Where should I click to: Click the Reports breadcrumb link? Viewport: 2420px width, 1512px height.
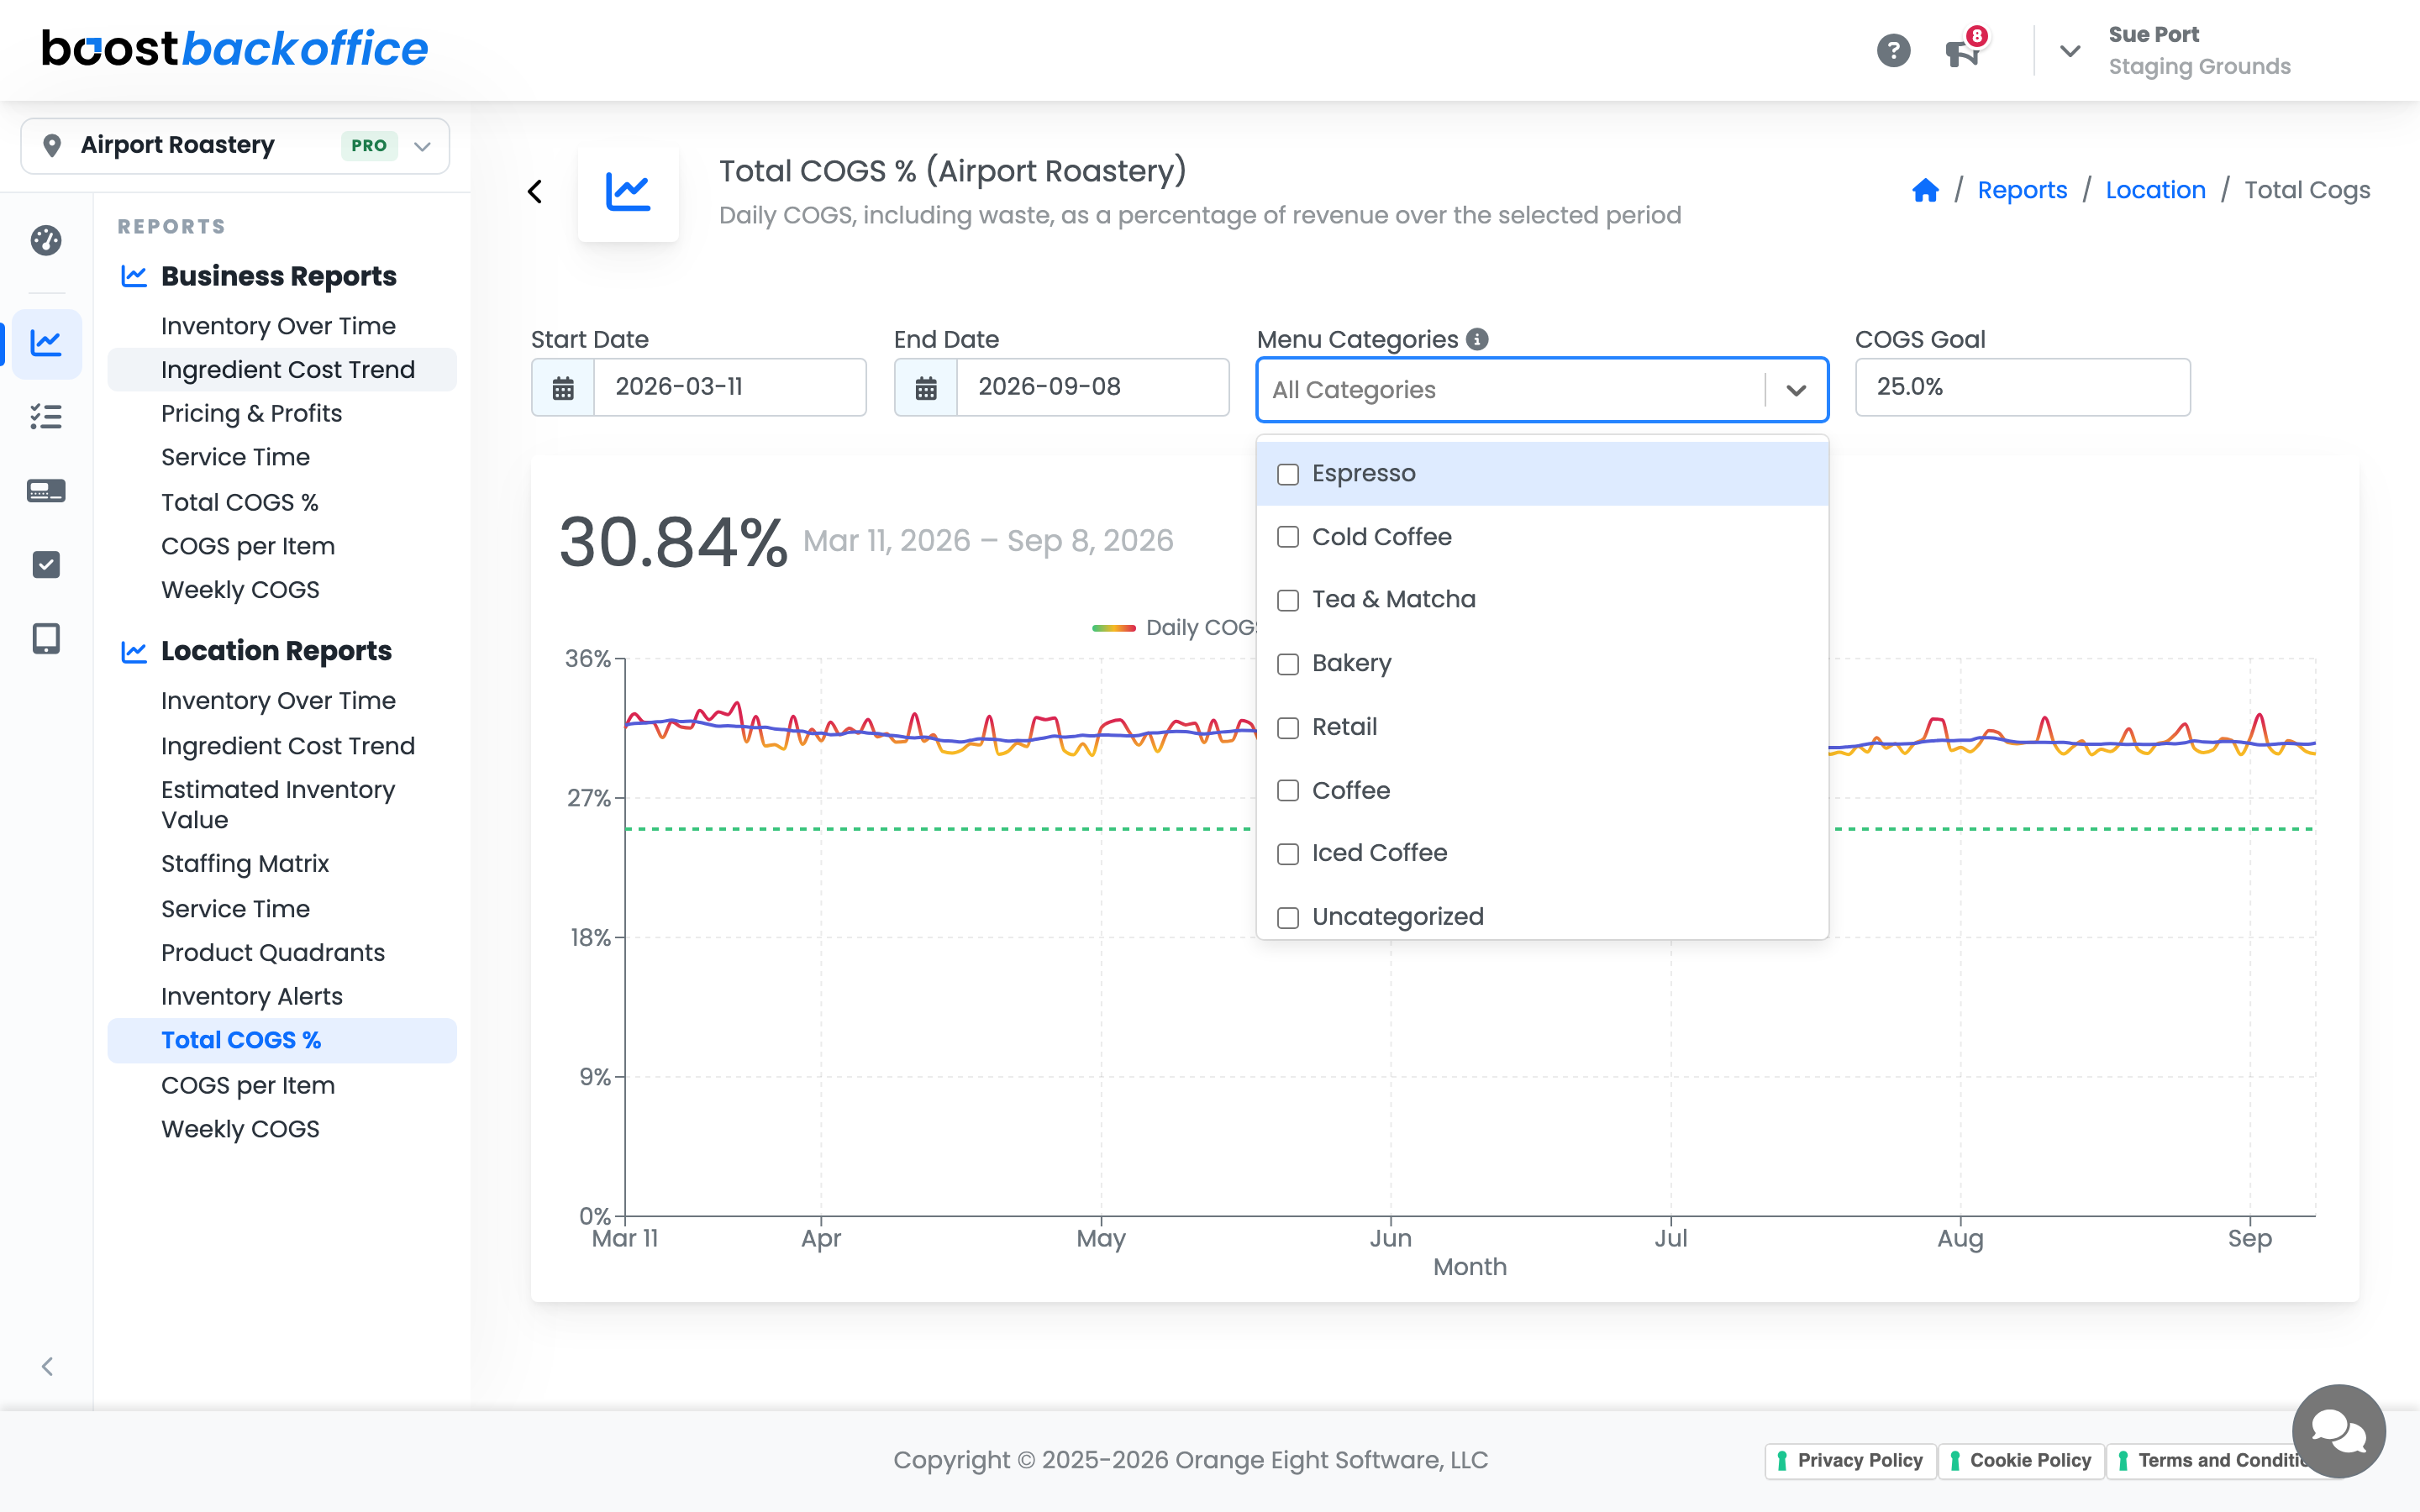coord(2022,190)
